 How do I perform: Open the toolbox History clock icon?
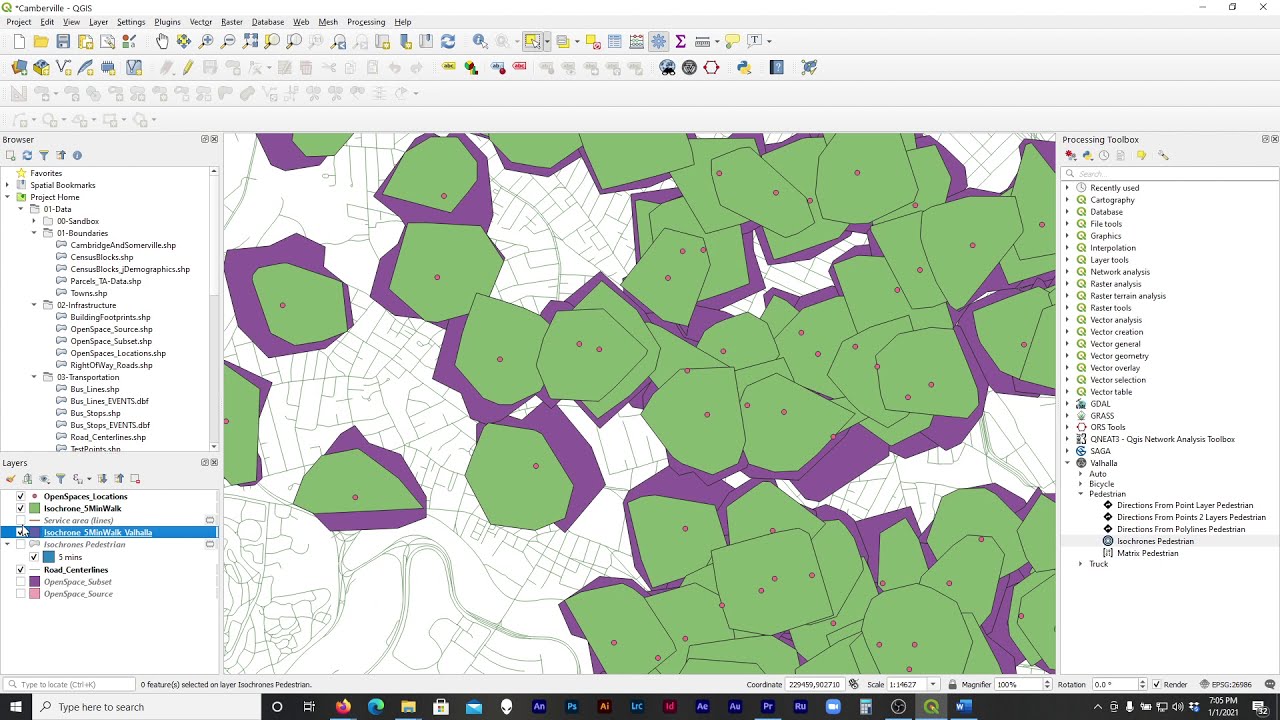click(1104, 155)
